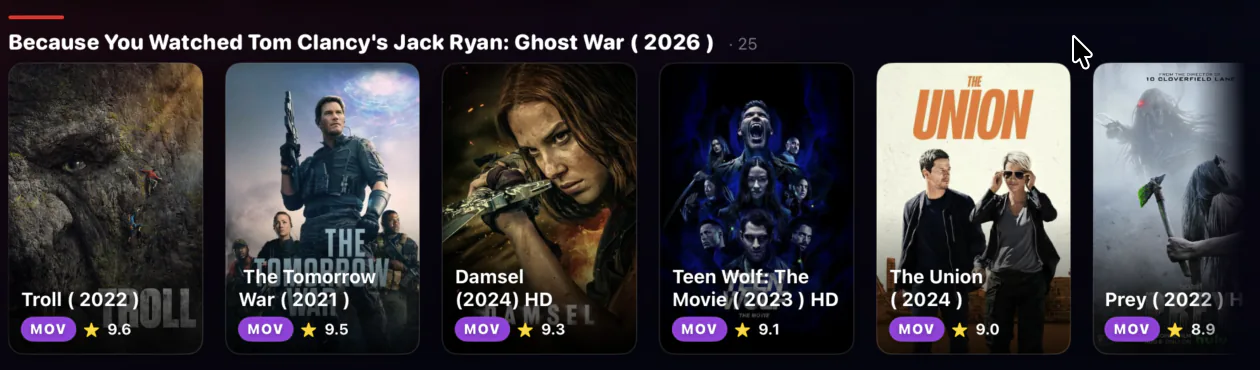Open The Union movie poster

[973, 208]
